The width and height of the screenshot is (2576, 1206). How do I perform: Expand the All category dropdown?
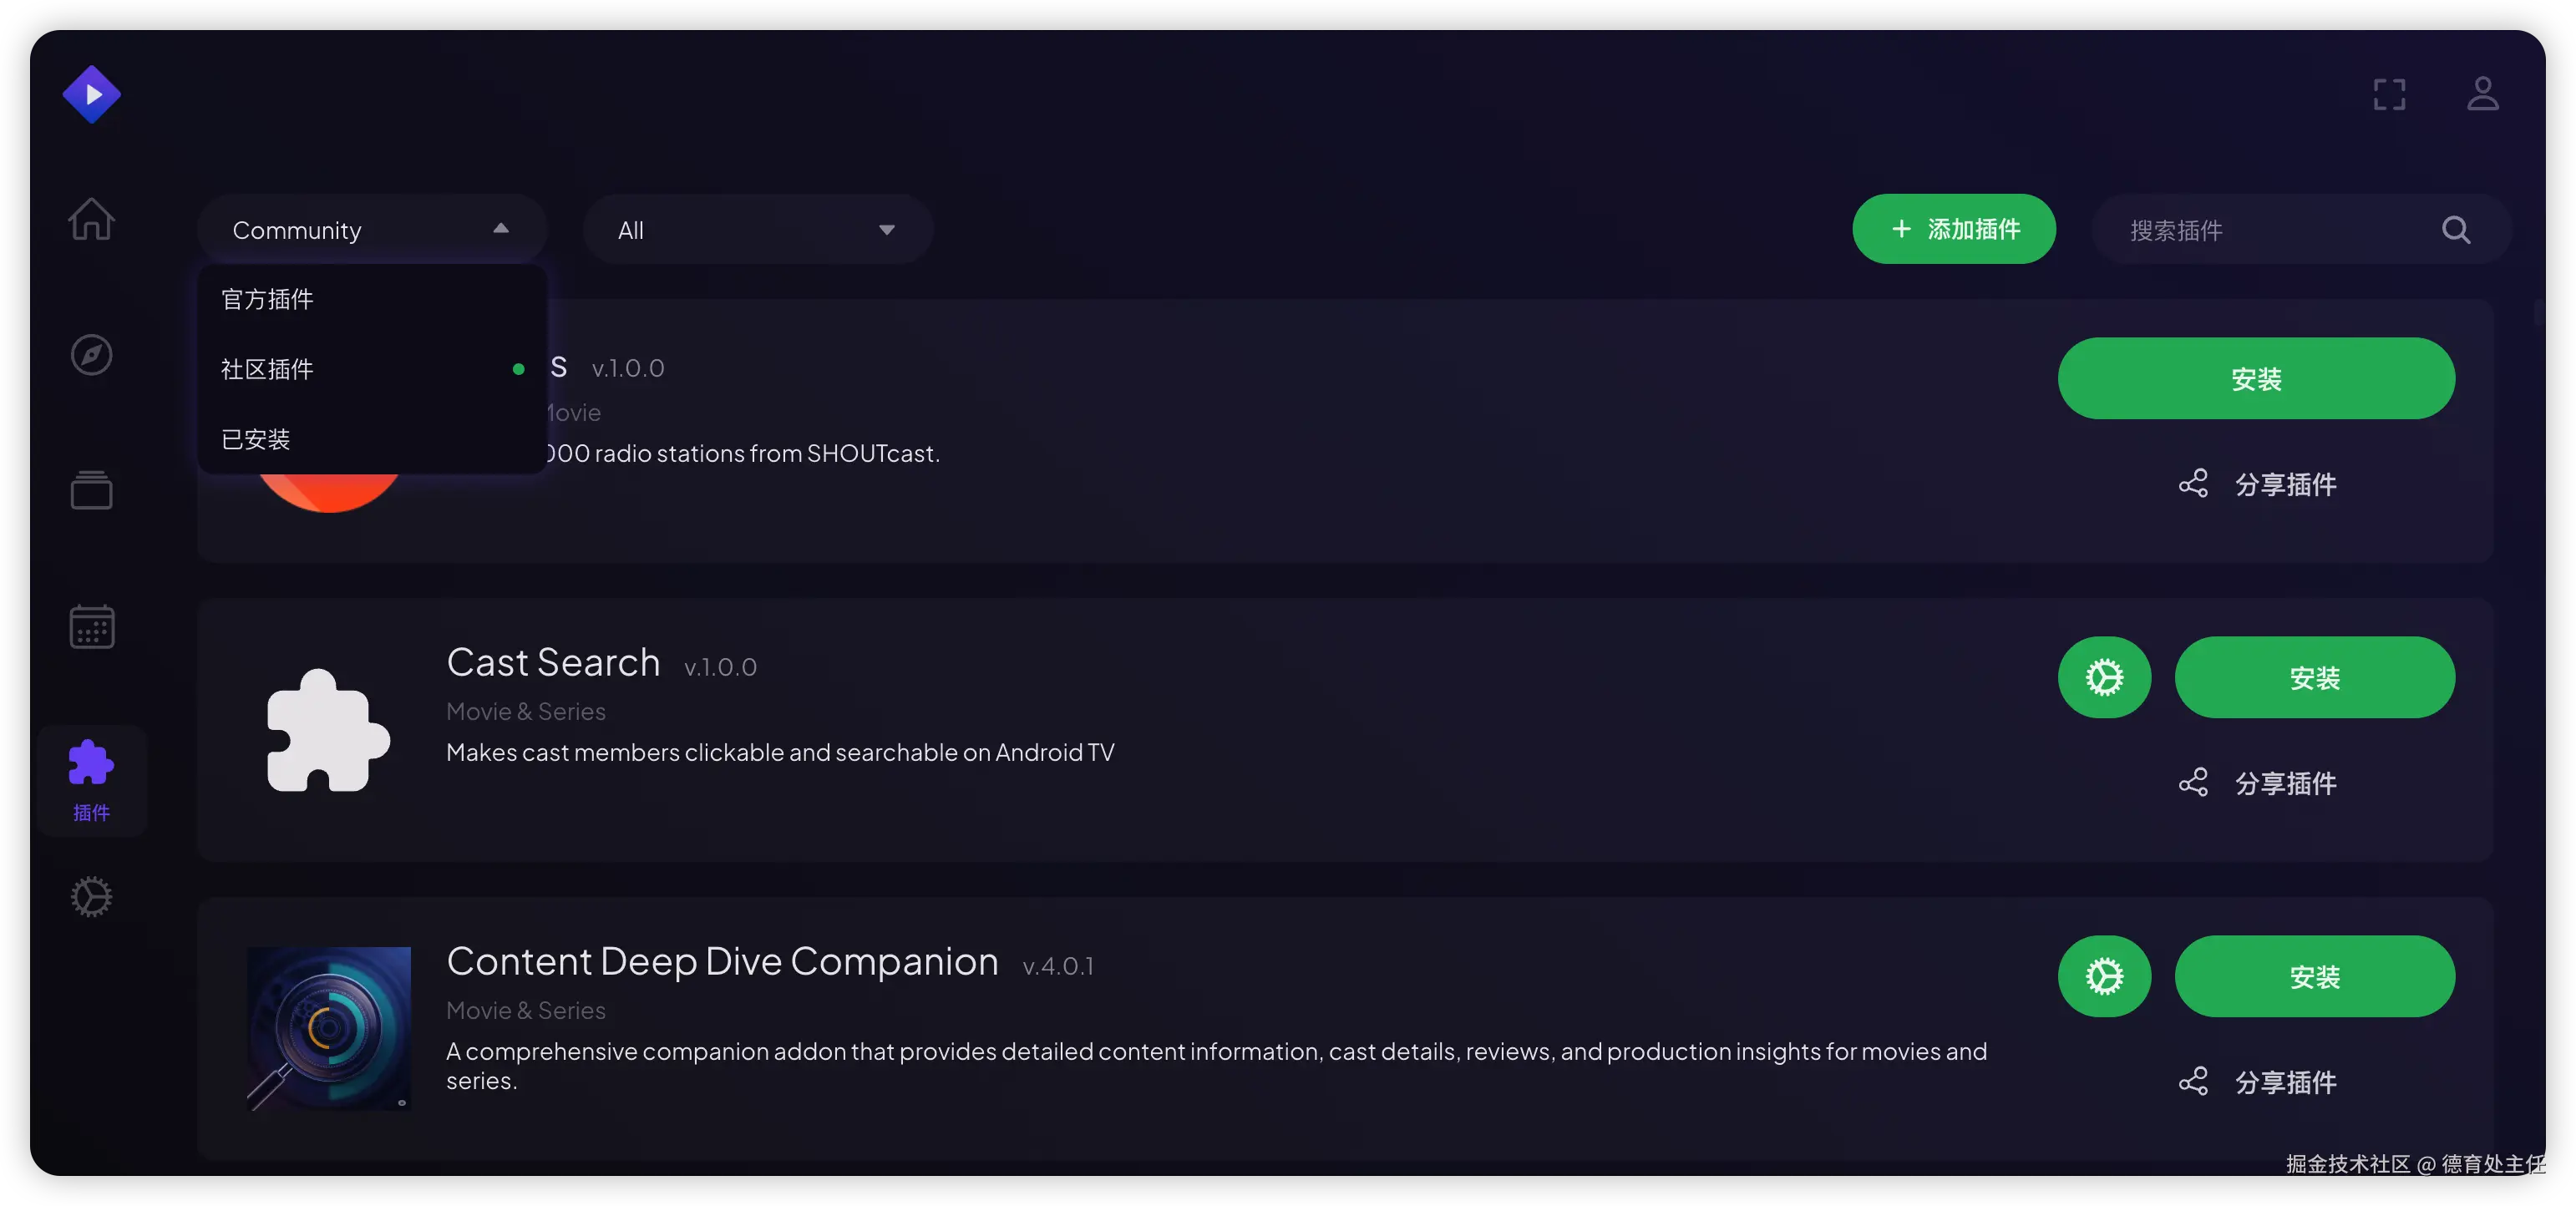coord(757,229)
